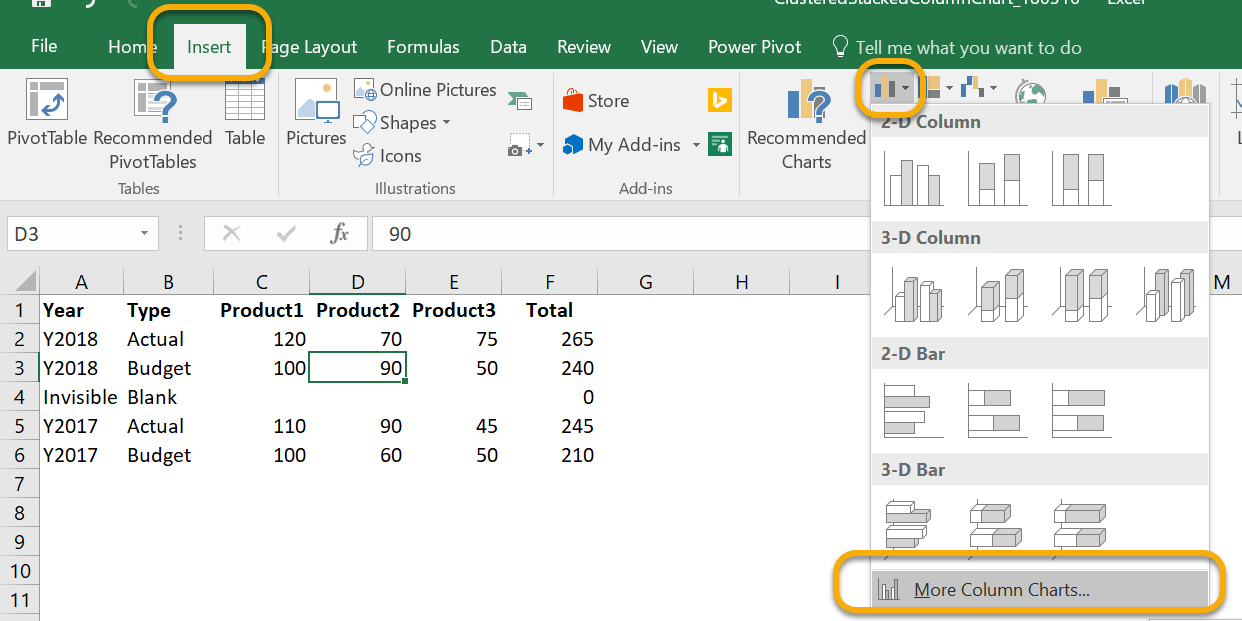Select the 2-D Clustered Bar chart
The height and width of the screenshot is (621, 1242).
914,410
